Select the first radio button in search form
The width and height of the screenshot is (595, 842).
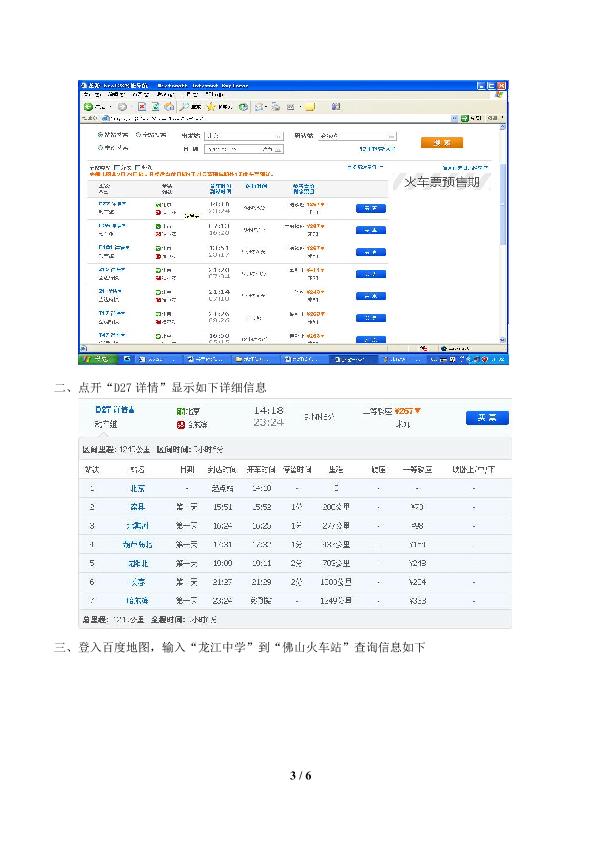coord(100,135)
